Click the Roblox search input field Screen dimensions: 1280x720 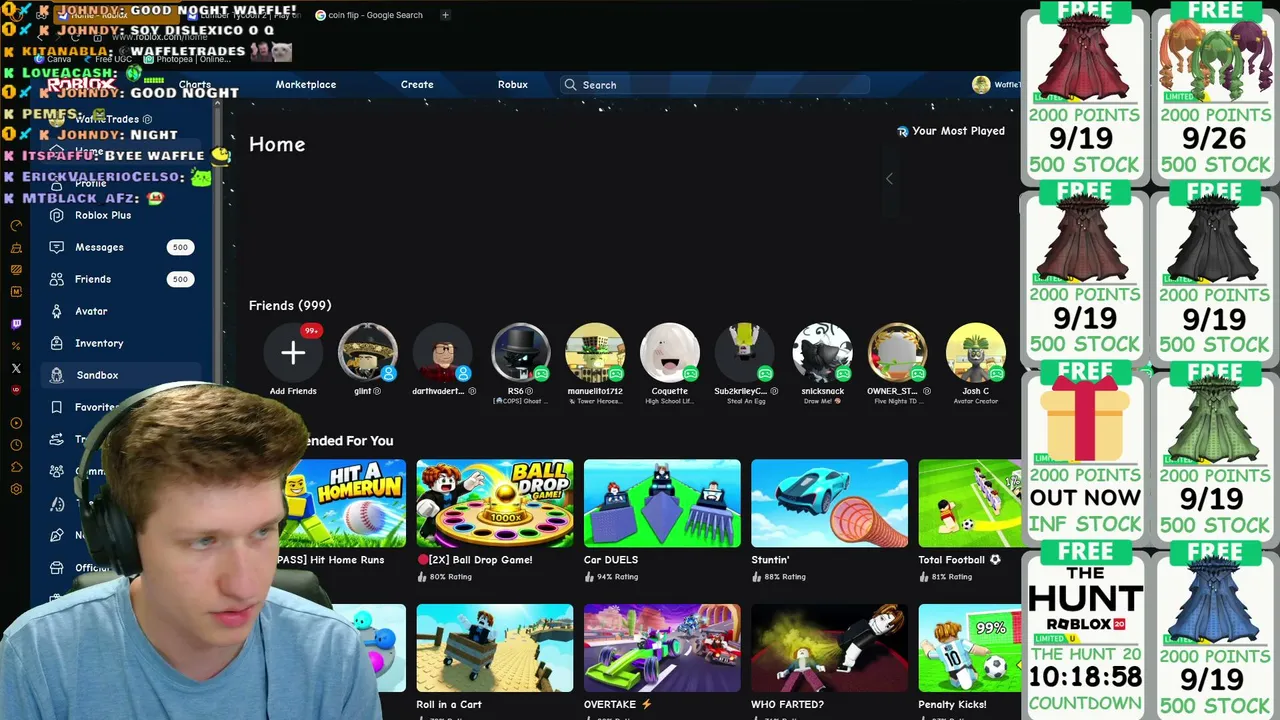714,85
